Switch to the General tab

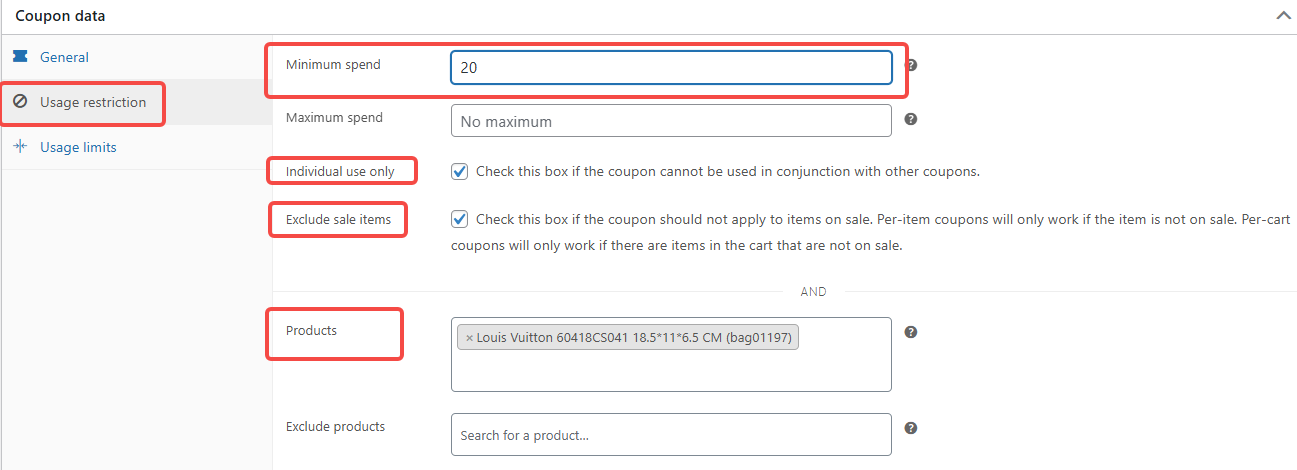tap(64, 57)
